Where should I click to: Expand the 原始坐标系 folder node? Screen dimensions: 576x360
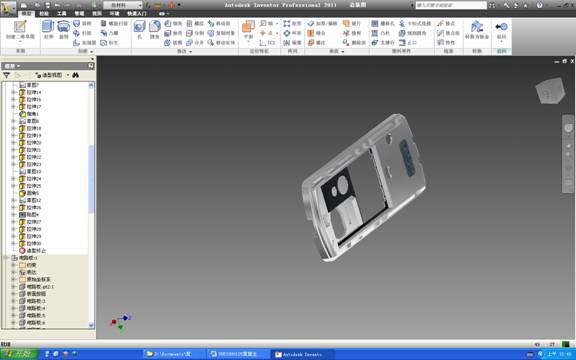tap(13, 279)
